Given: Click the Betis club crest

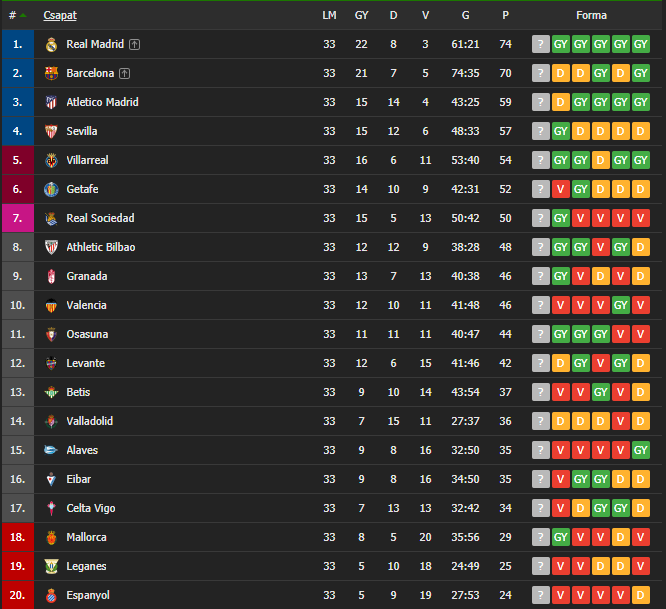Looking at the screenshot, I should 51,392.
